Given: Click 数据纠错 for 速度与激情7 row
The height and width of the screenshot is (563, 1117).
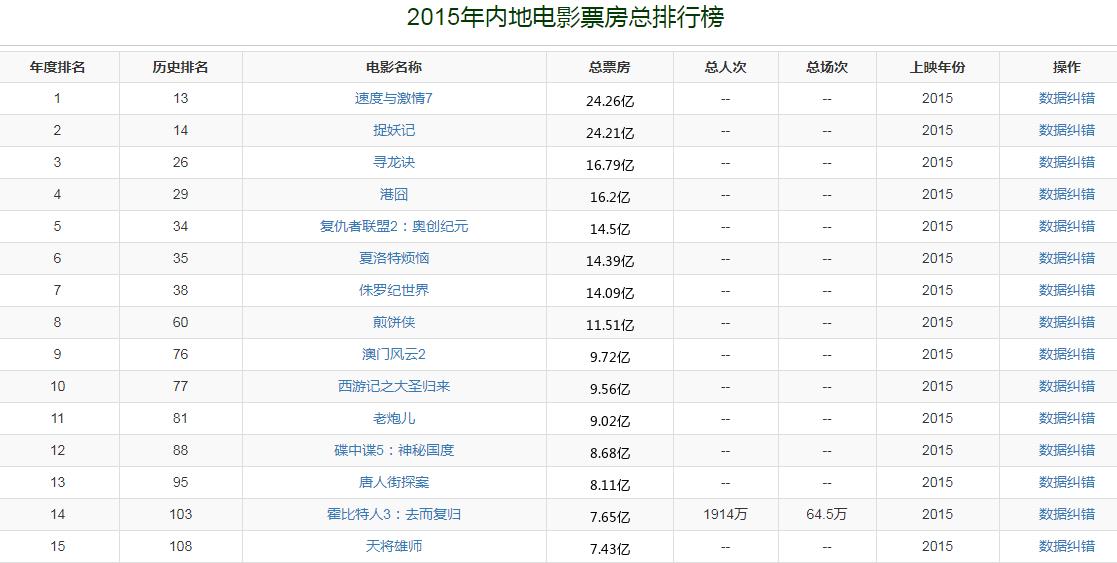Looking at the screenshot, I should [1066, 98].
